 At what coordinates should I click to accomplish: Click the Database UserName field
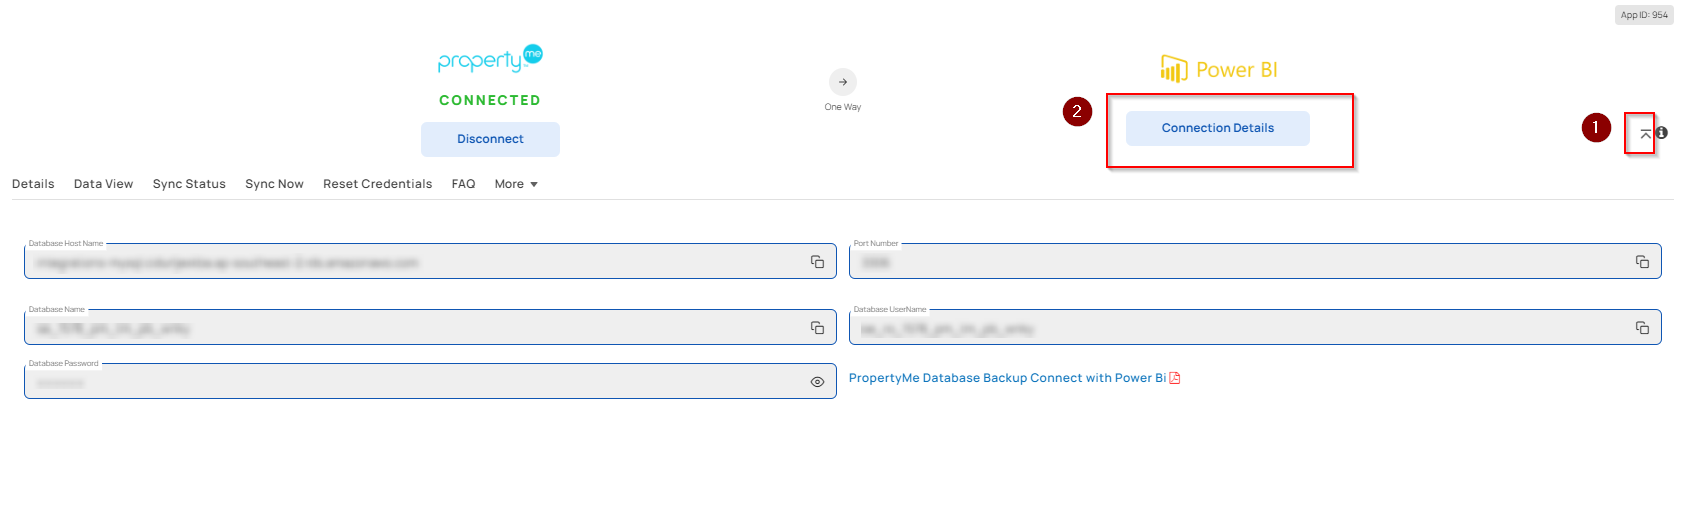[1255, 328]
